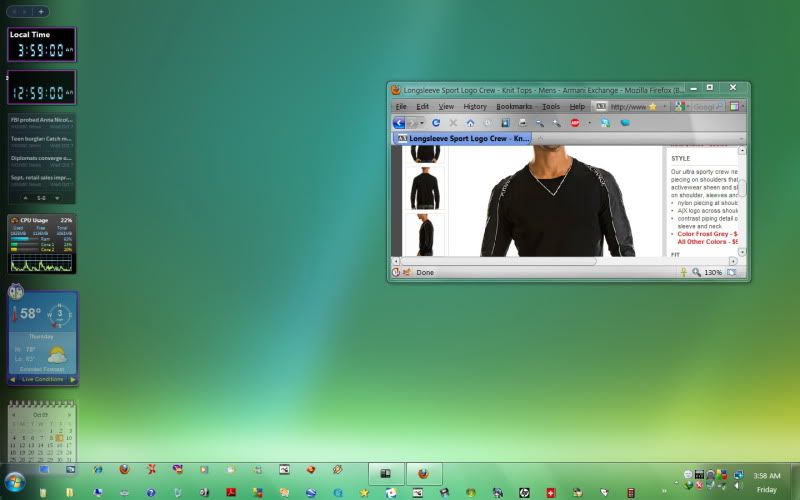Viewport: 800px width, 500px height.
Task: Open the History menu in Firefox
Action: (x=475, y=107)
